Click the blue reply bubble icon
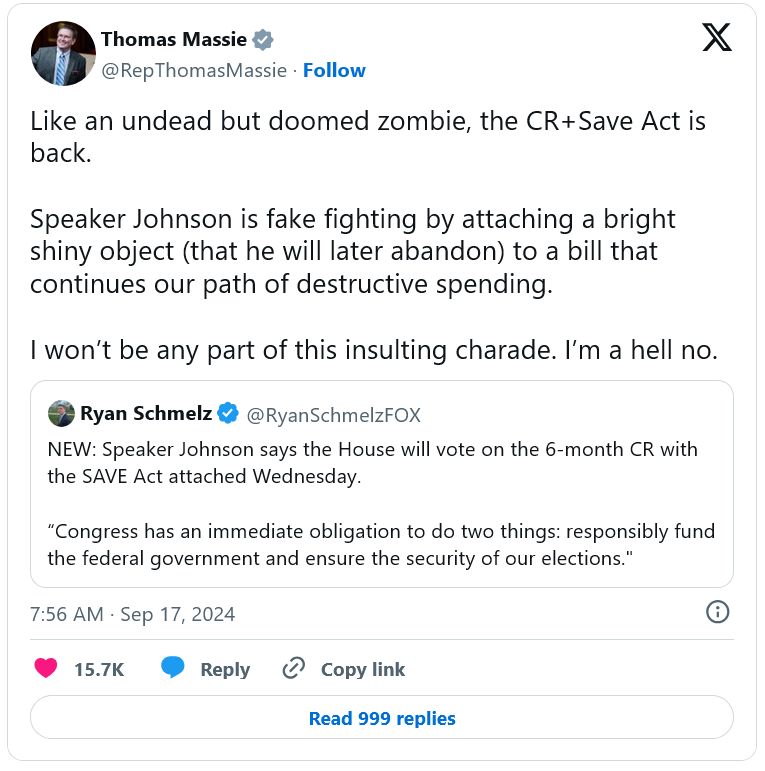The image size is (765, 771). 173,668
